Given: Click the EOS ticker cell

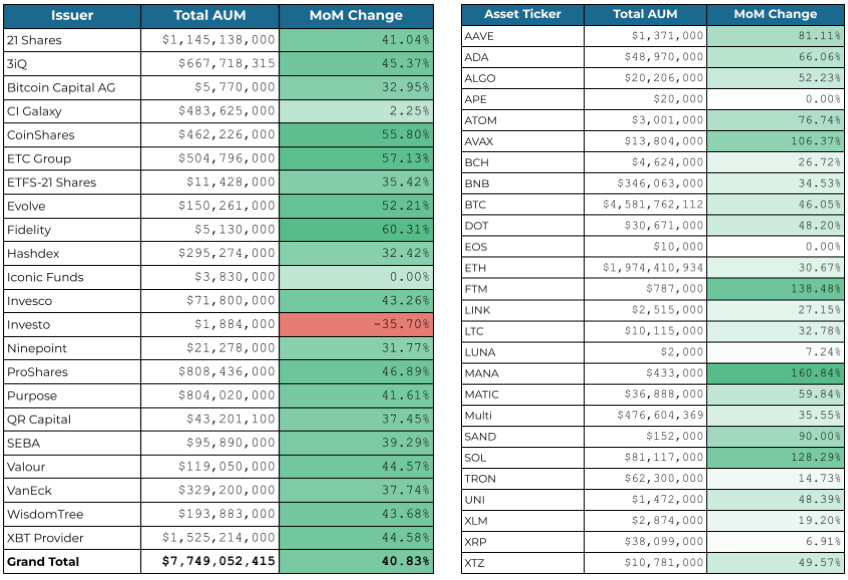Looking at the screenshot, I should point(522,247).
